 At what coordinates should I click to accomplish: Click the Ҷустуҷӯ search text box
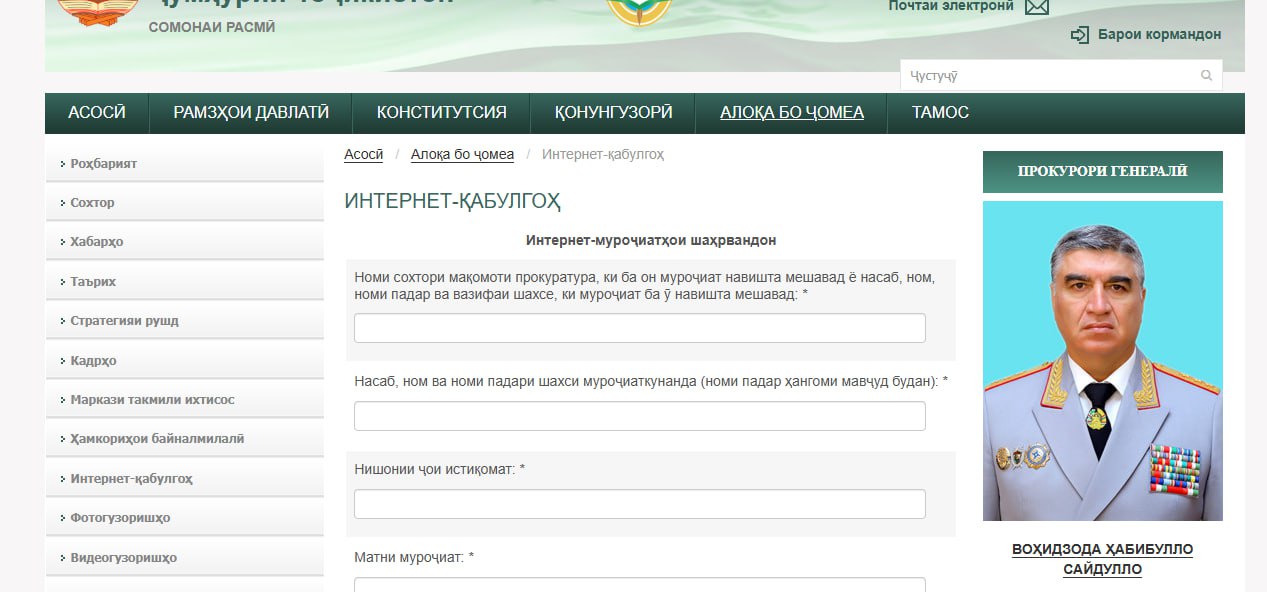point(1050,76)
